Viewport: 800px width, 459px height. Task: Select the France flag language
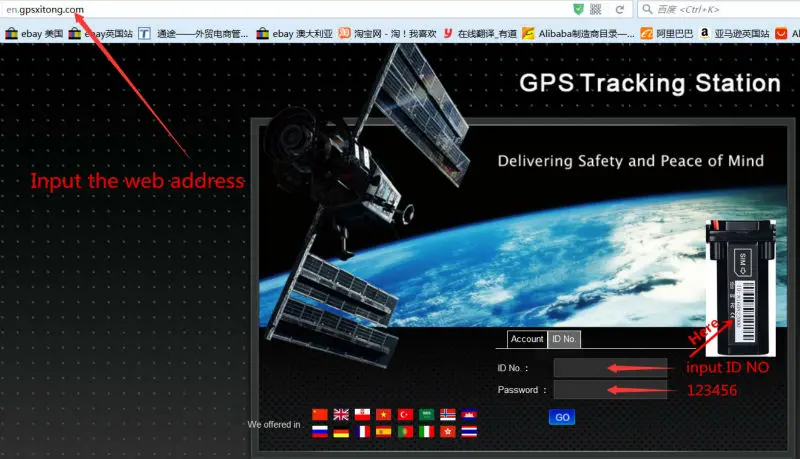coord(362,431)
